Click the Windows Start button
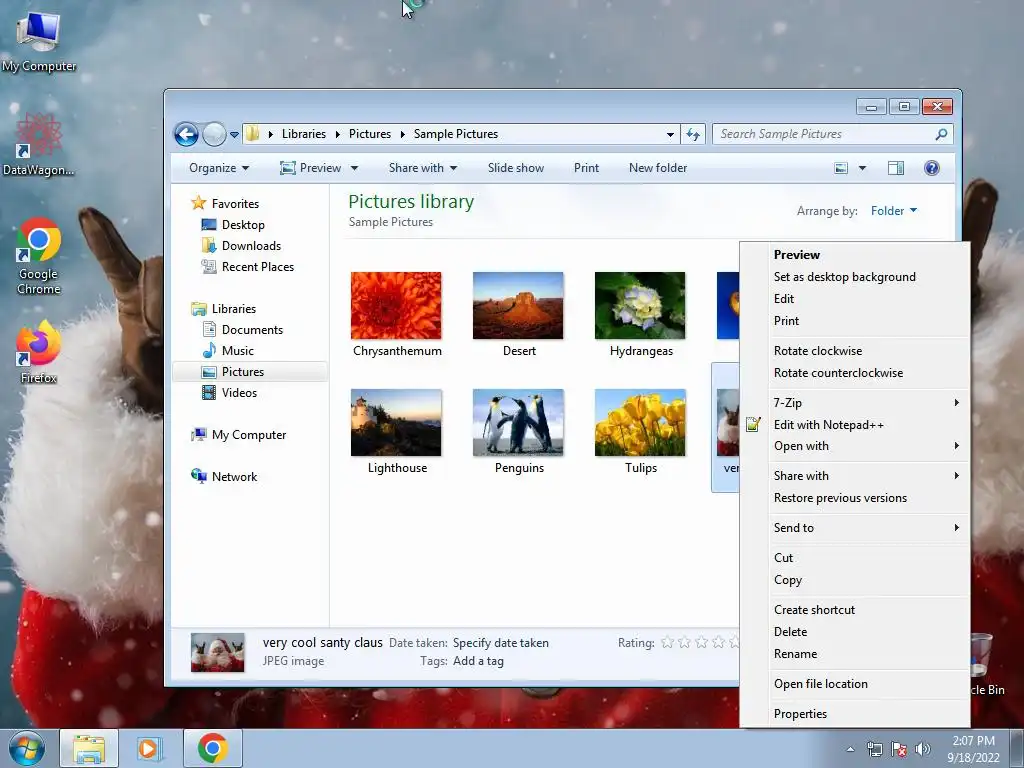The image size is (1024, 768). point(27,748)
